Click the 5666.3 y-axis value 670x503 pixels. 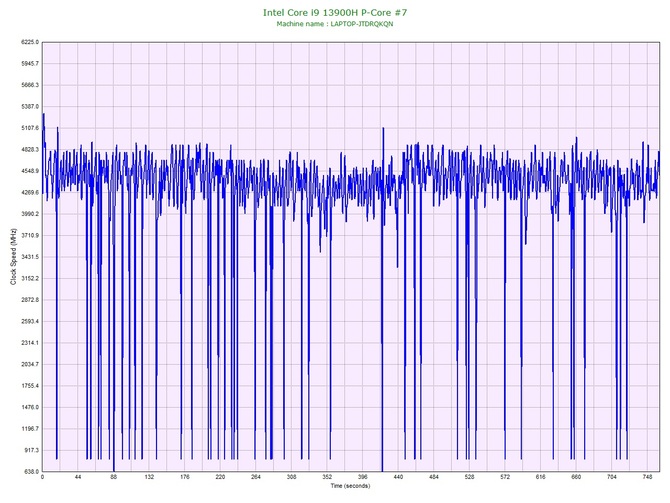[30, 85]
